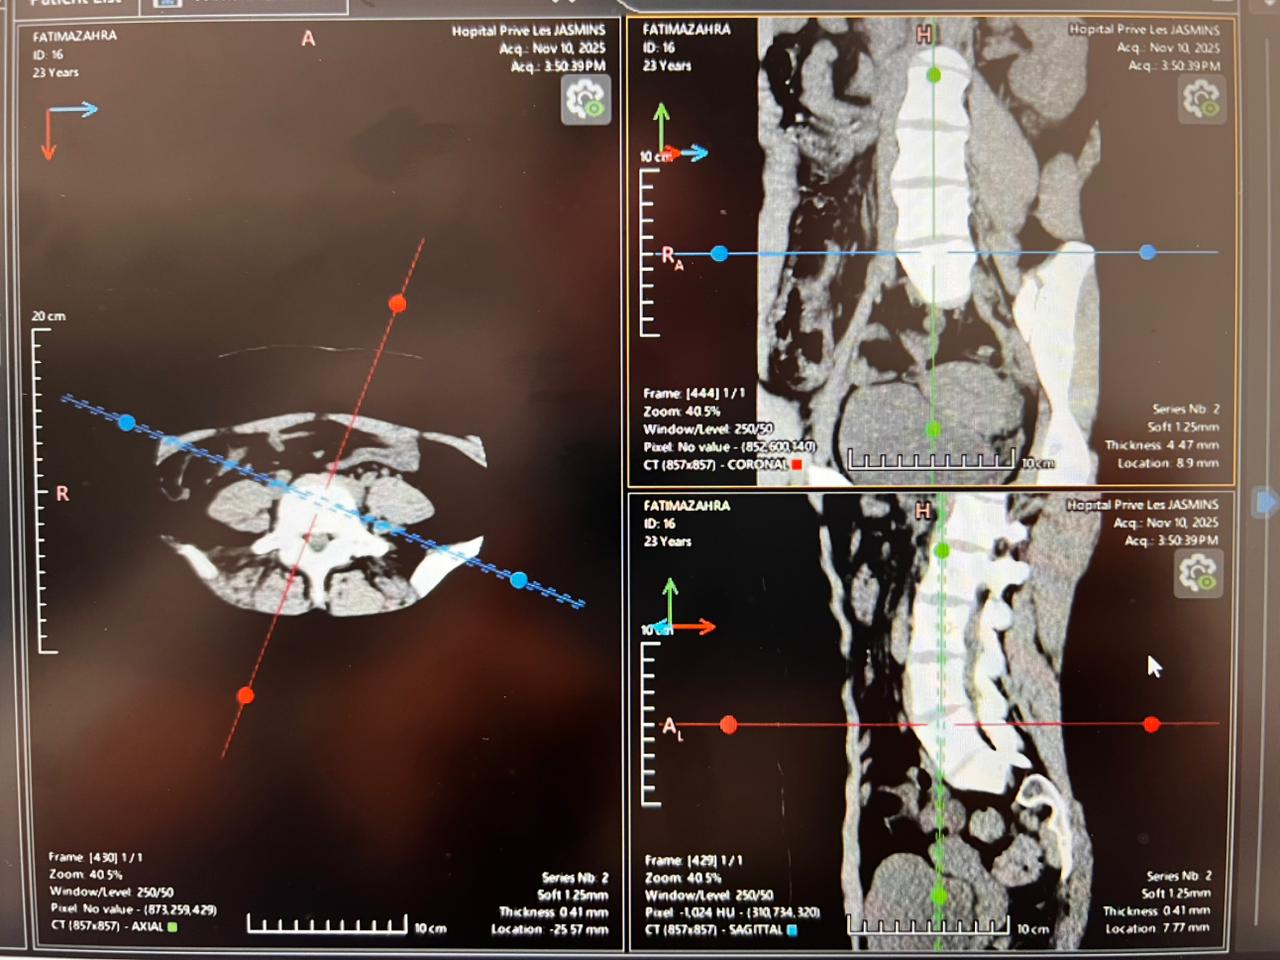
Task: Click orientation arrows icon in axial view
Action: (x=68, y=128)
